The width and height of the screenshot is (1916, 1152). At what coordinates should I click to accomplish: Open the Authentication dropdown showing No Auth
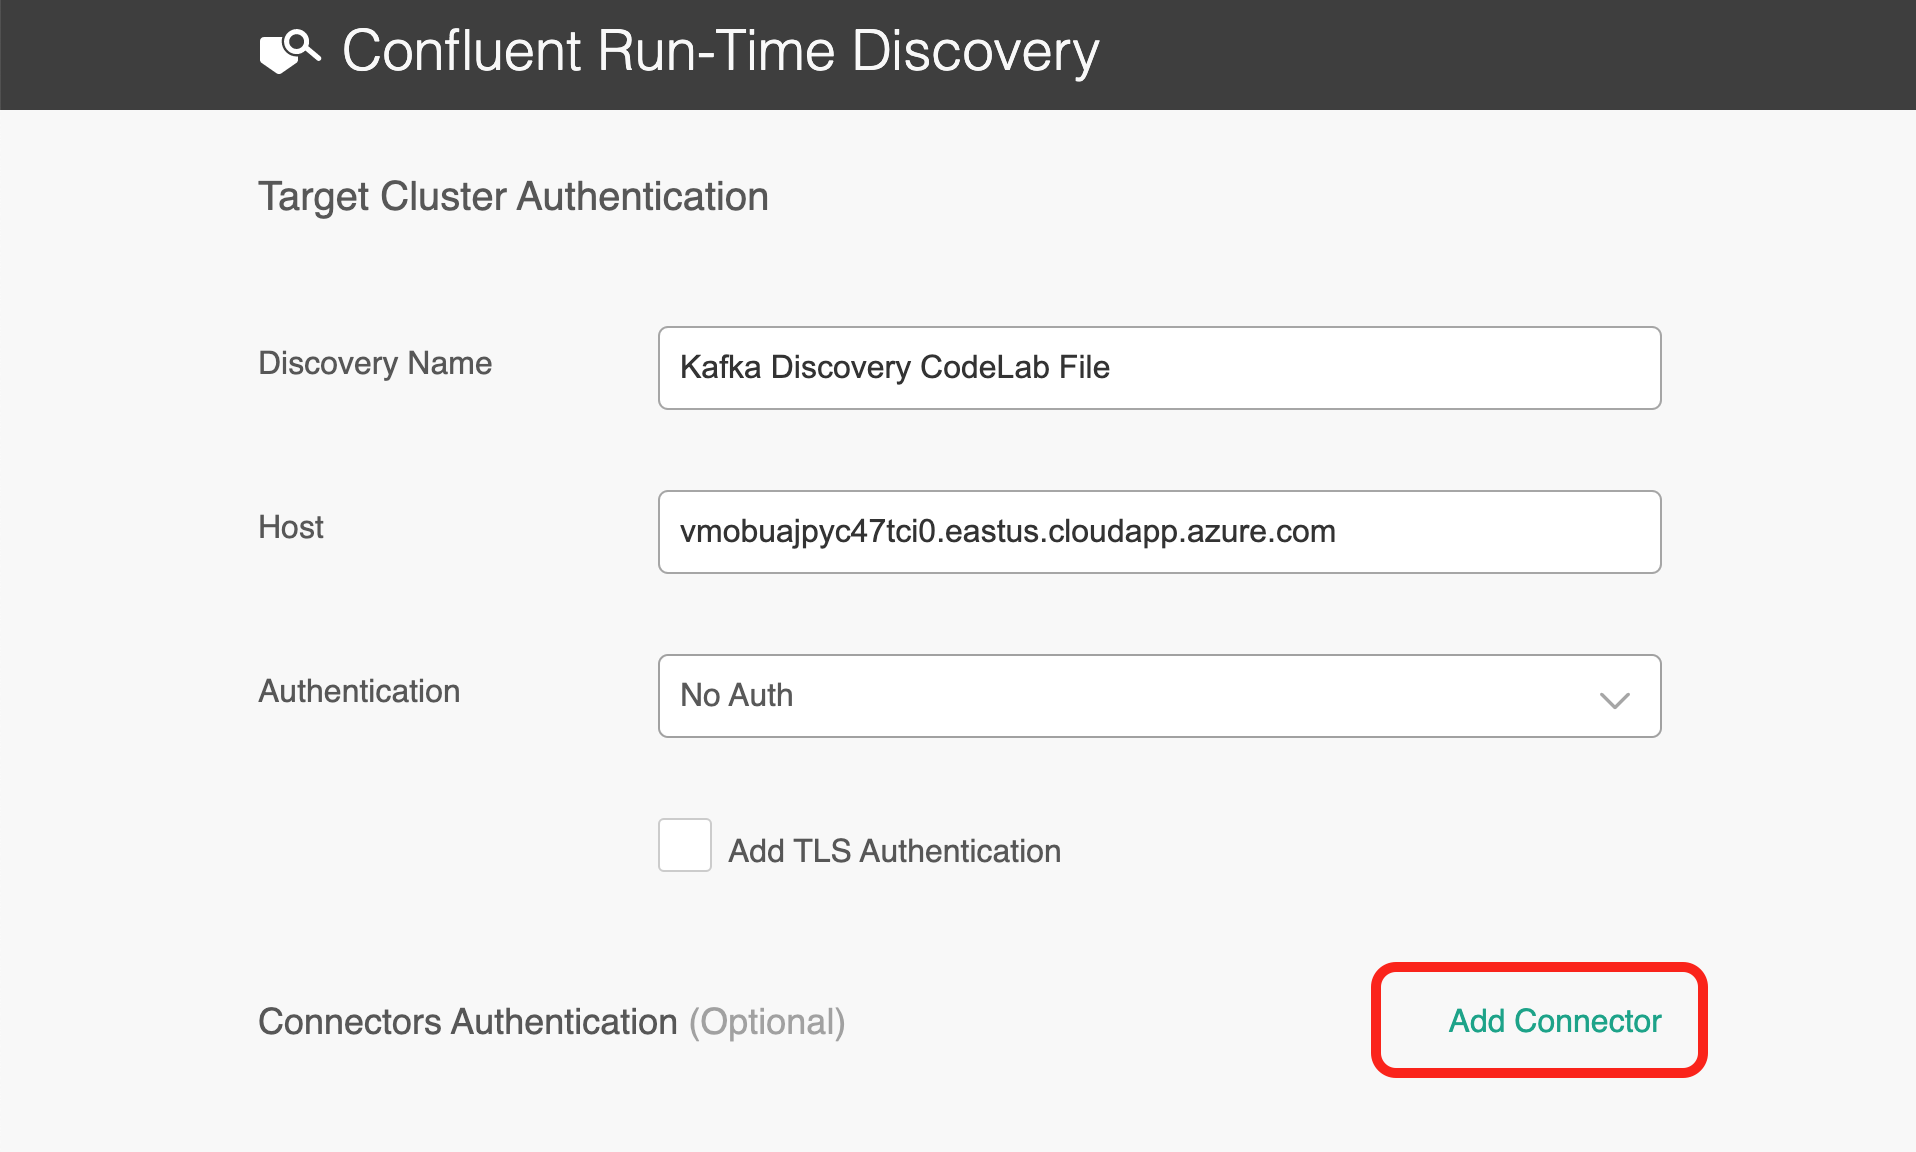[1159, 696]
